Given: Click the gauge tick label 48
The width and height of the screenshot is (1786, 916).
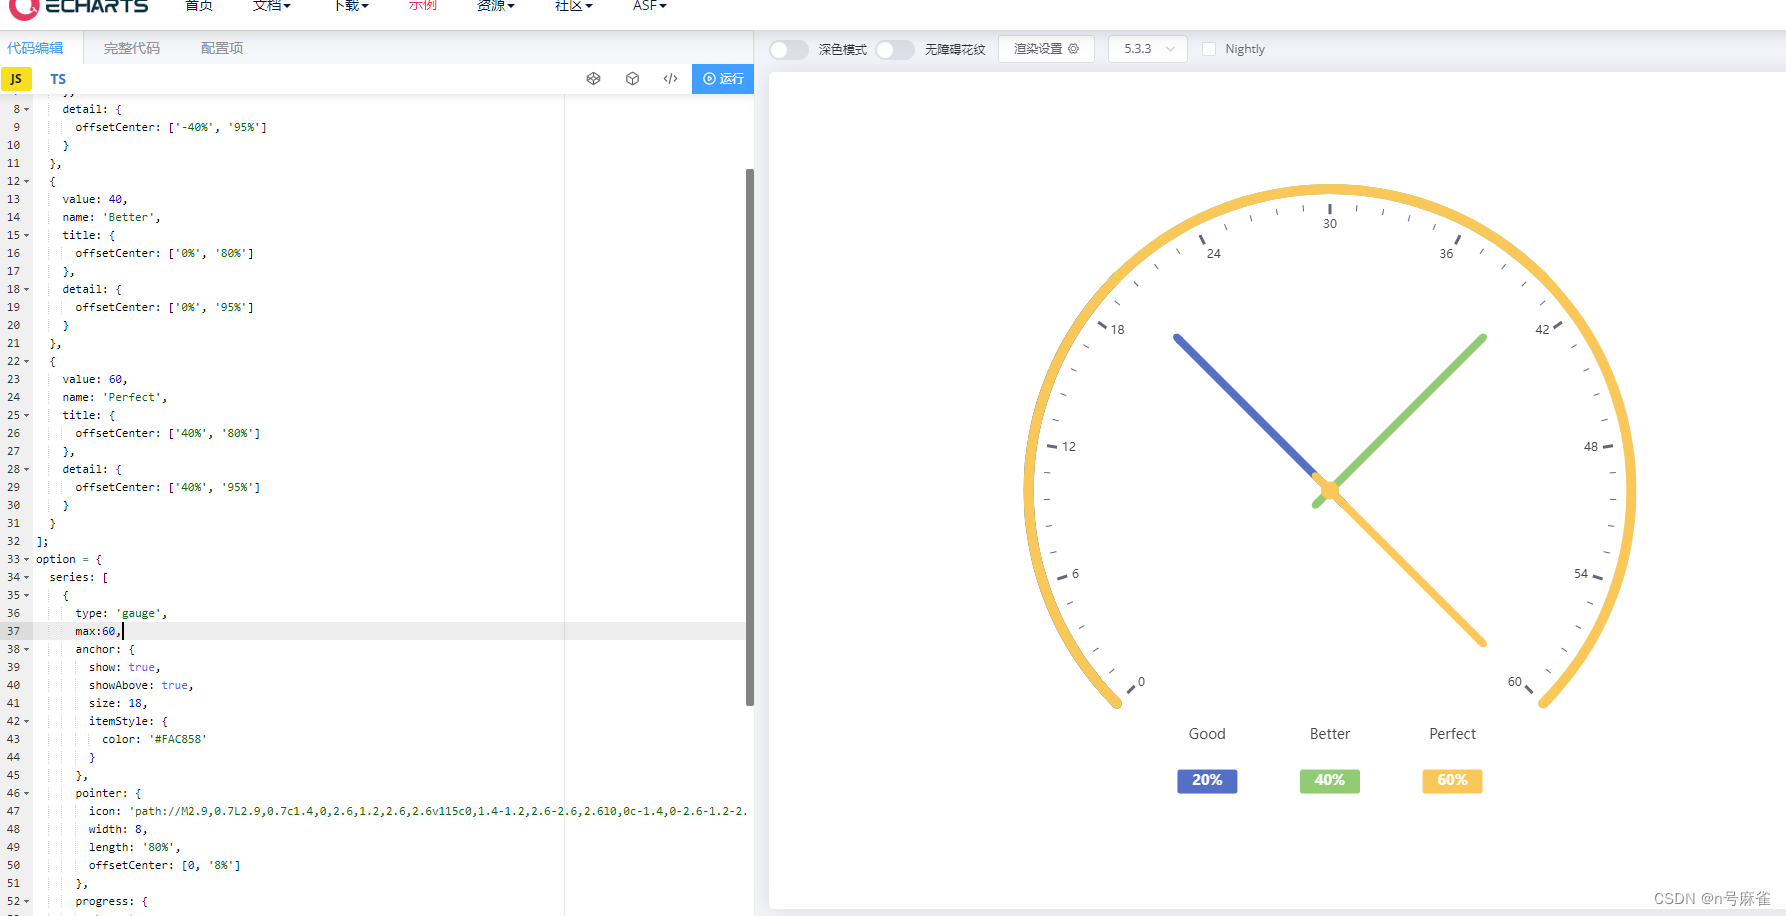Looking at the screenshot, I should click(x=1590, y=447).
